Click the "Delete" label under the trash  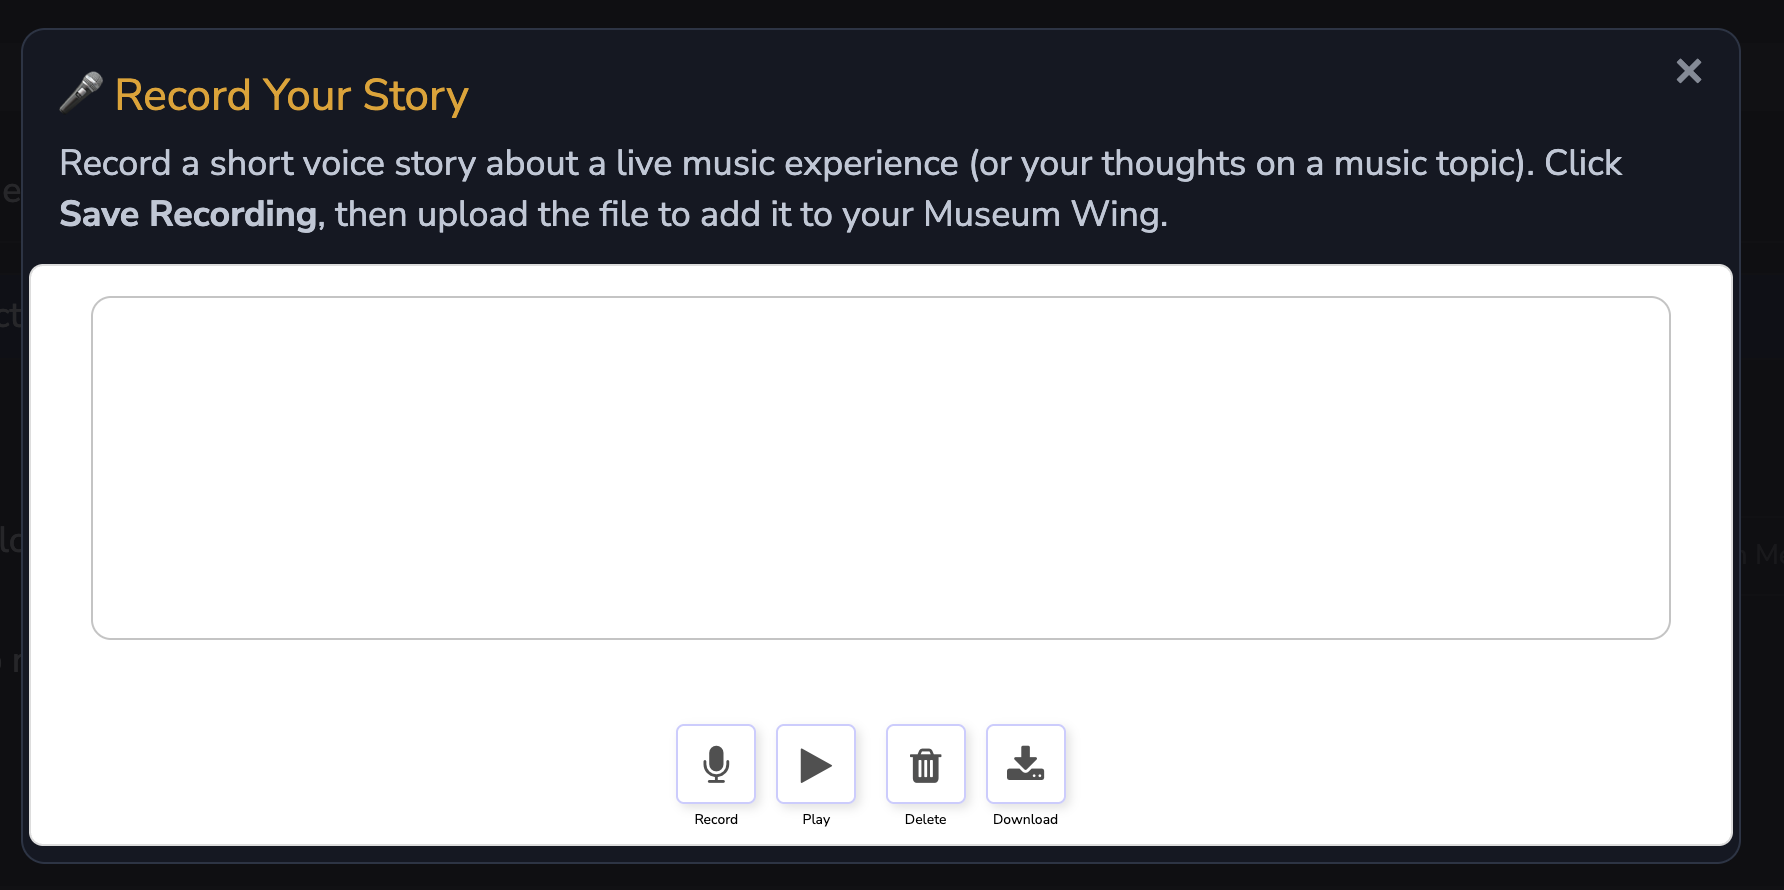tap(925, 819)
